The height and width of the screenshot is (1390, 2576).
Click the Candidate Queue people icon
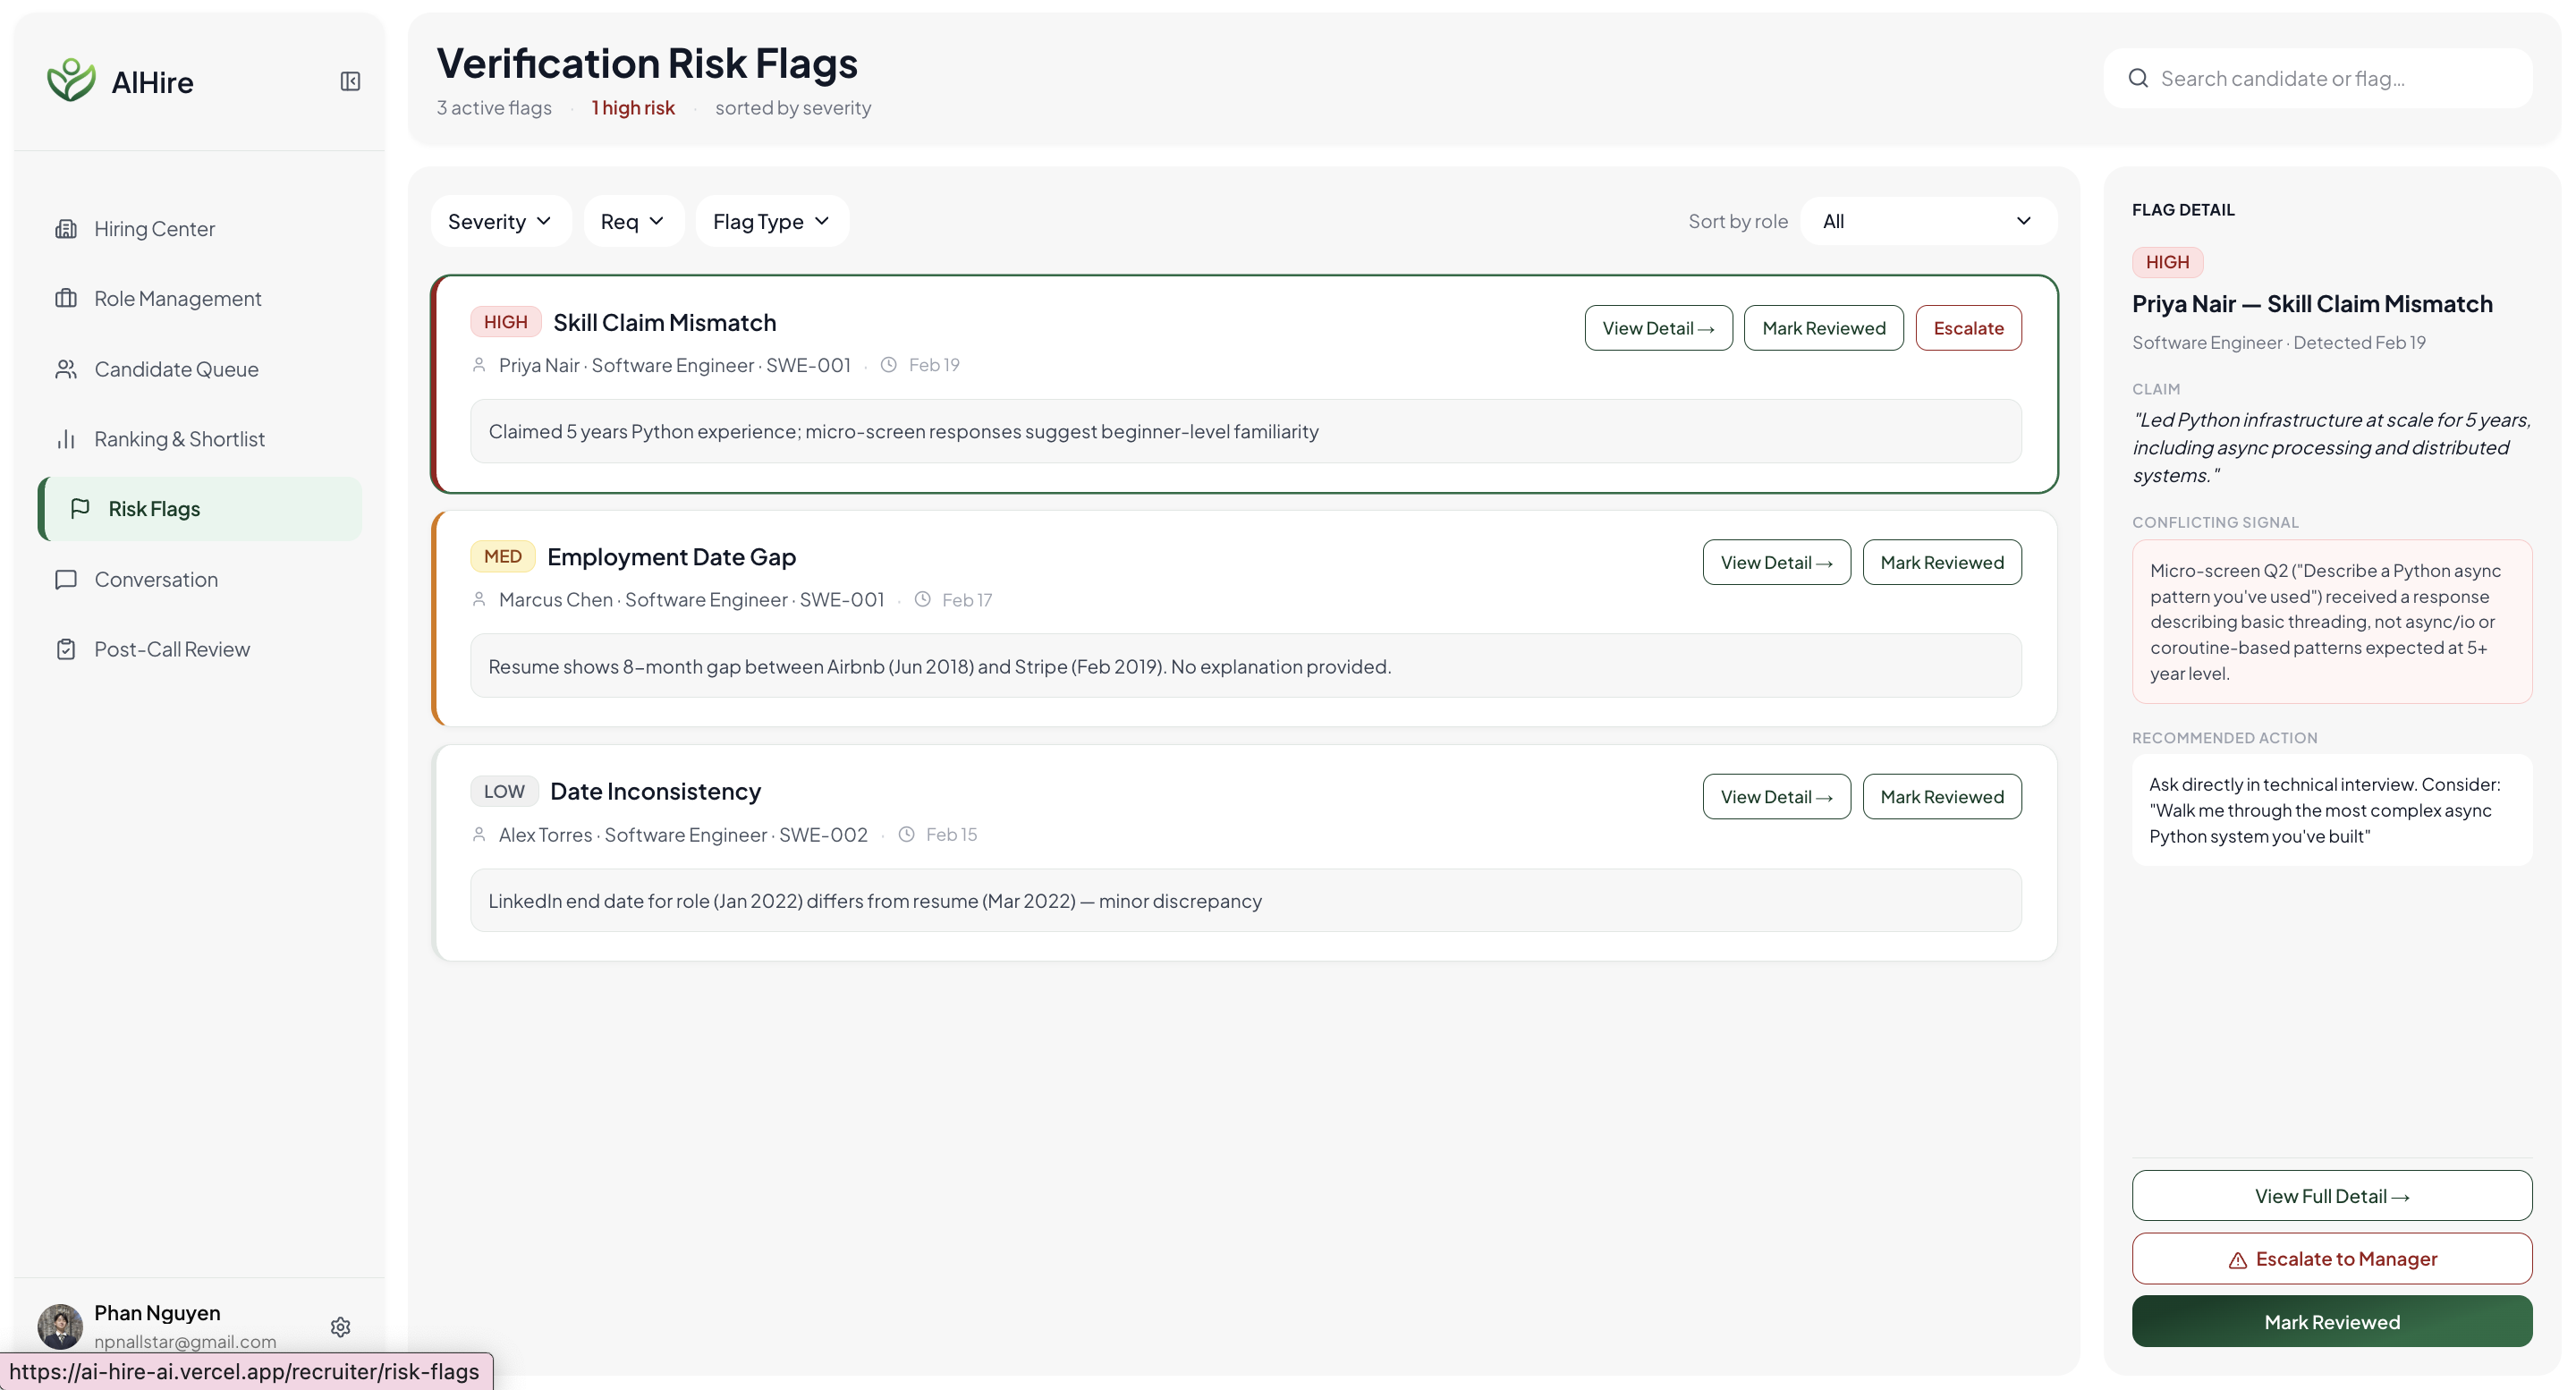click(66, 369)
